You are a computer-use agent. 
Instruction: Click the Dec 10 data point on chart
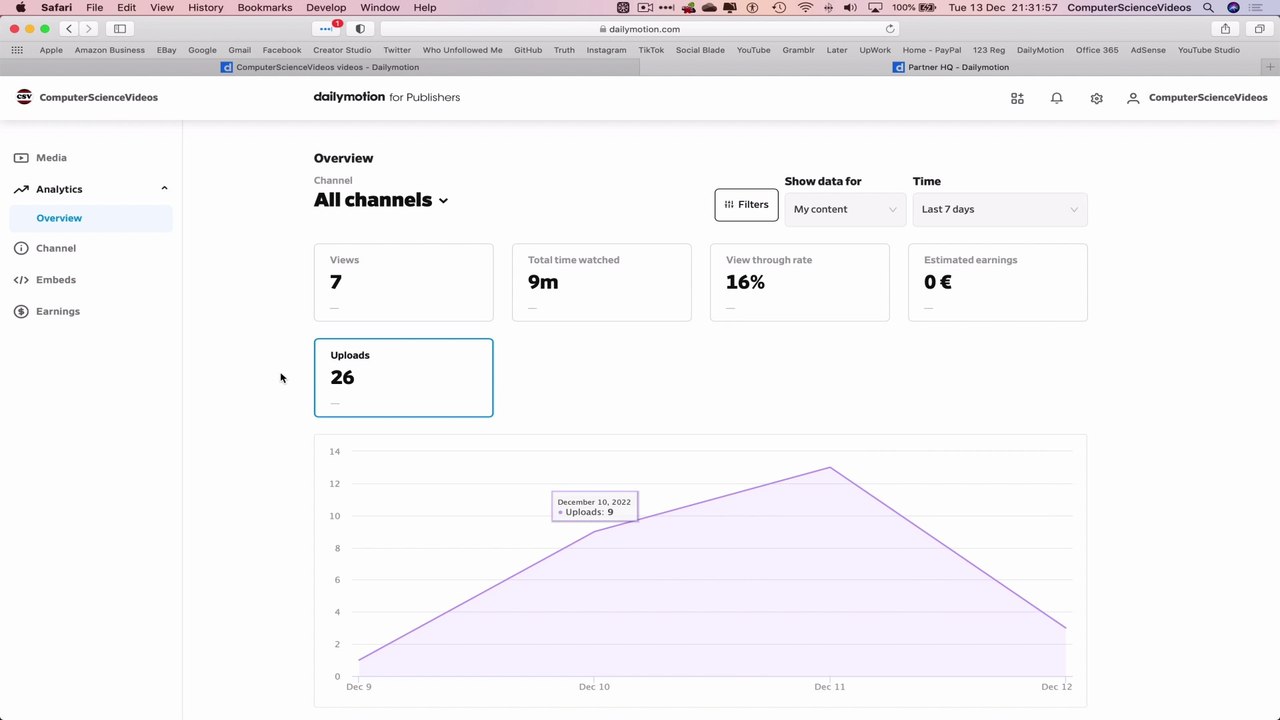tap(594, 531)
